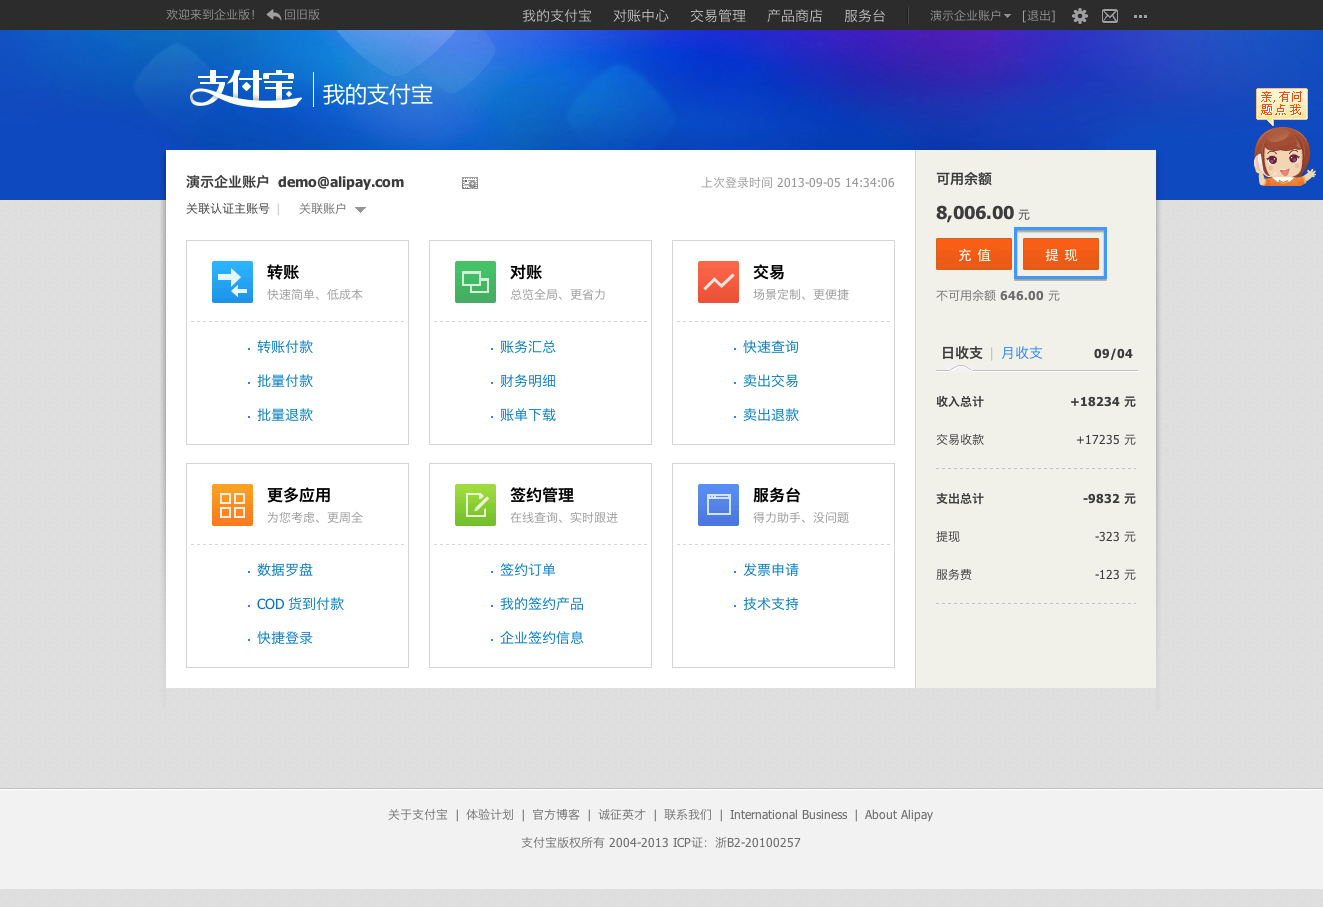Click the 退出 logout link
This screenshot has width=1323, height=907.
[1039, 16]
